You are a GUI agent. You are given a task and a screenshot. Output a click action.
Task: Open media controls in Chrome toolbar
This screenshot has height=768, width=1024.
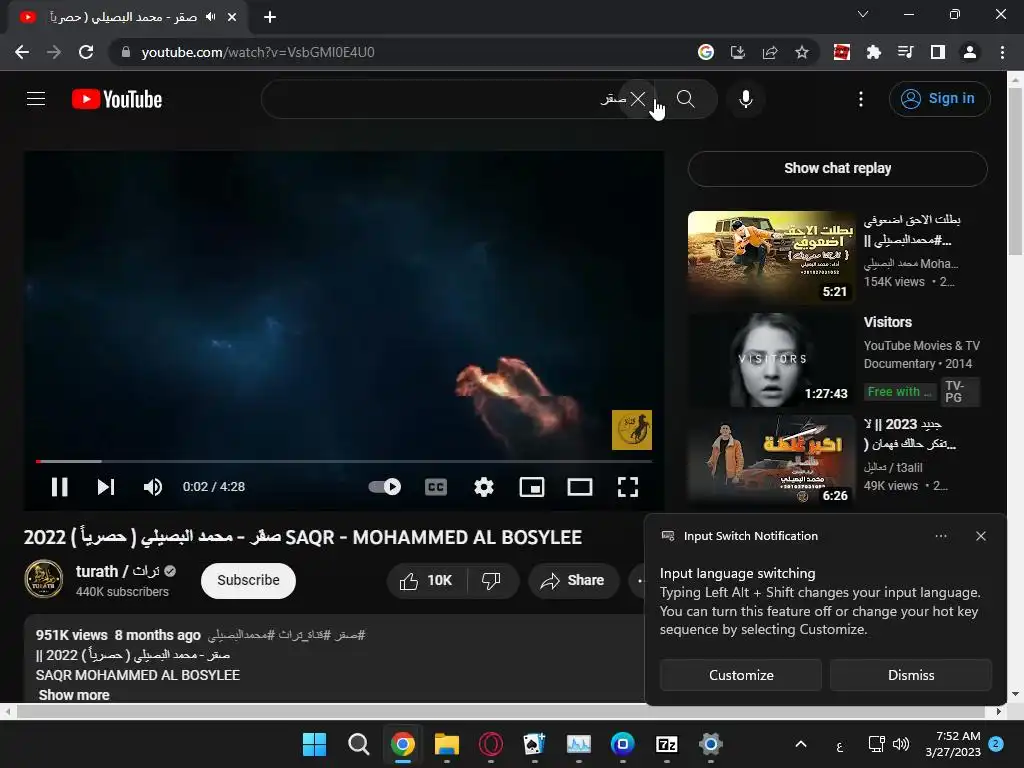pyautogui.click(x=906, y=52)
